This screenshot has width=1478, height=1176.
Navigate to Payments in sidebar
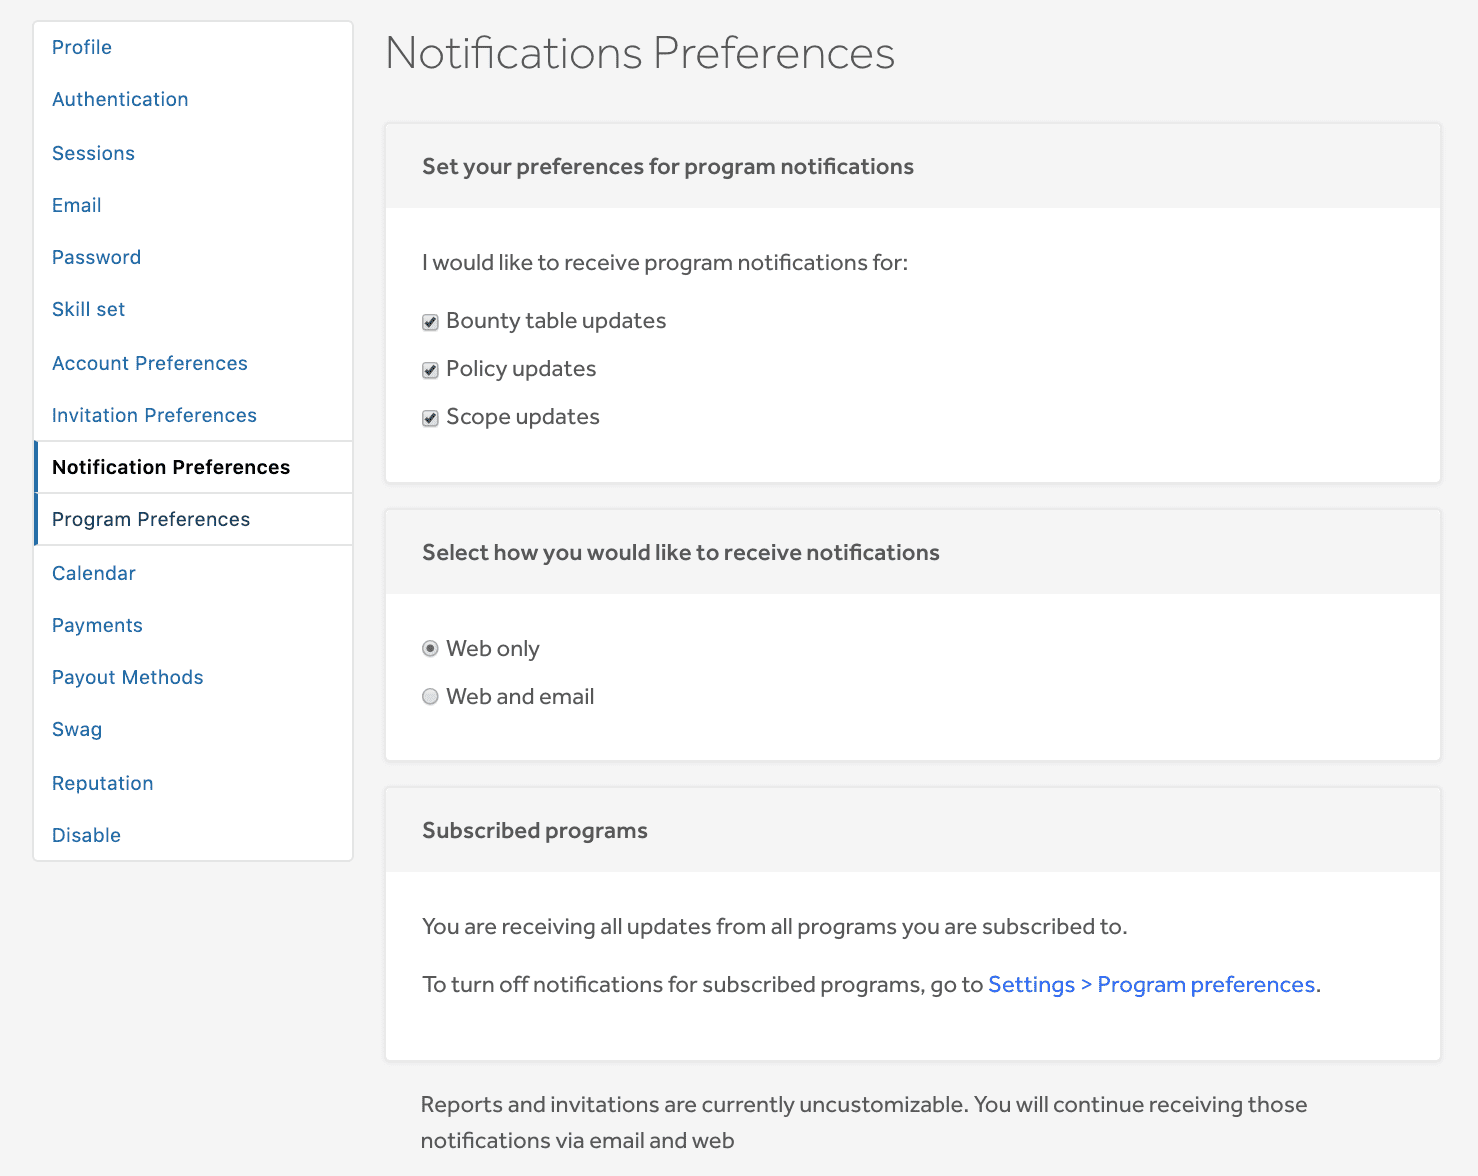(97, 625)
